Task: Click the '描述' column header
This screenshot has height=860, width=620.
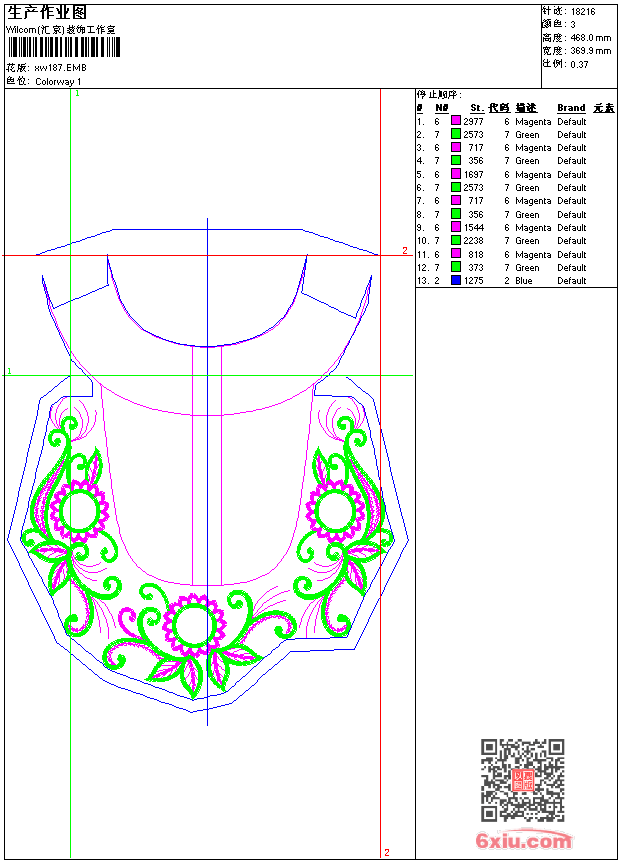Action: [x=526, y=108]
